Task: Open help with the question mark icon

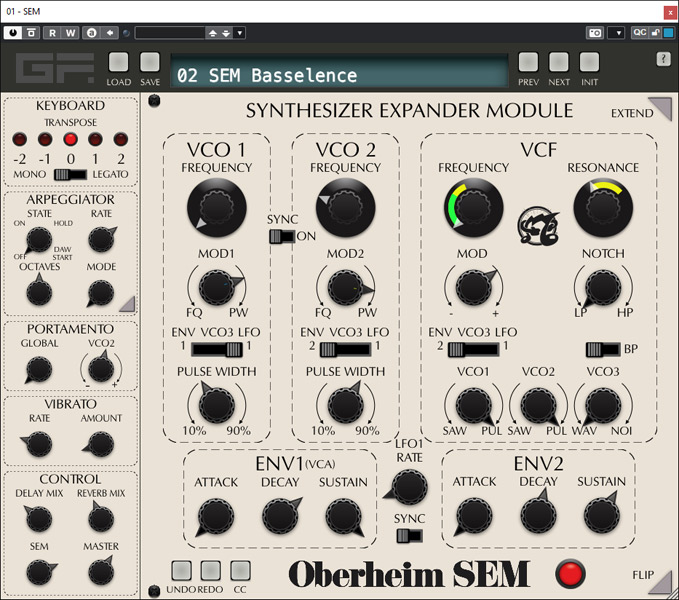Action: (663, 59)
